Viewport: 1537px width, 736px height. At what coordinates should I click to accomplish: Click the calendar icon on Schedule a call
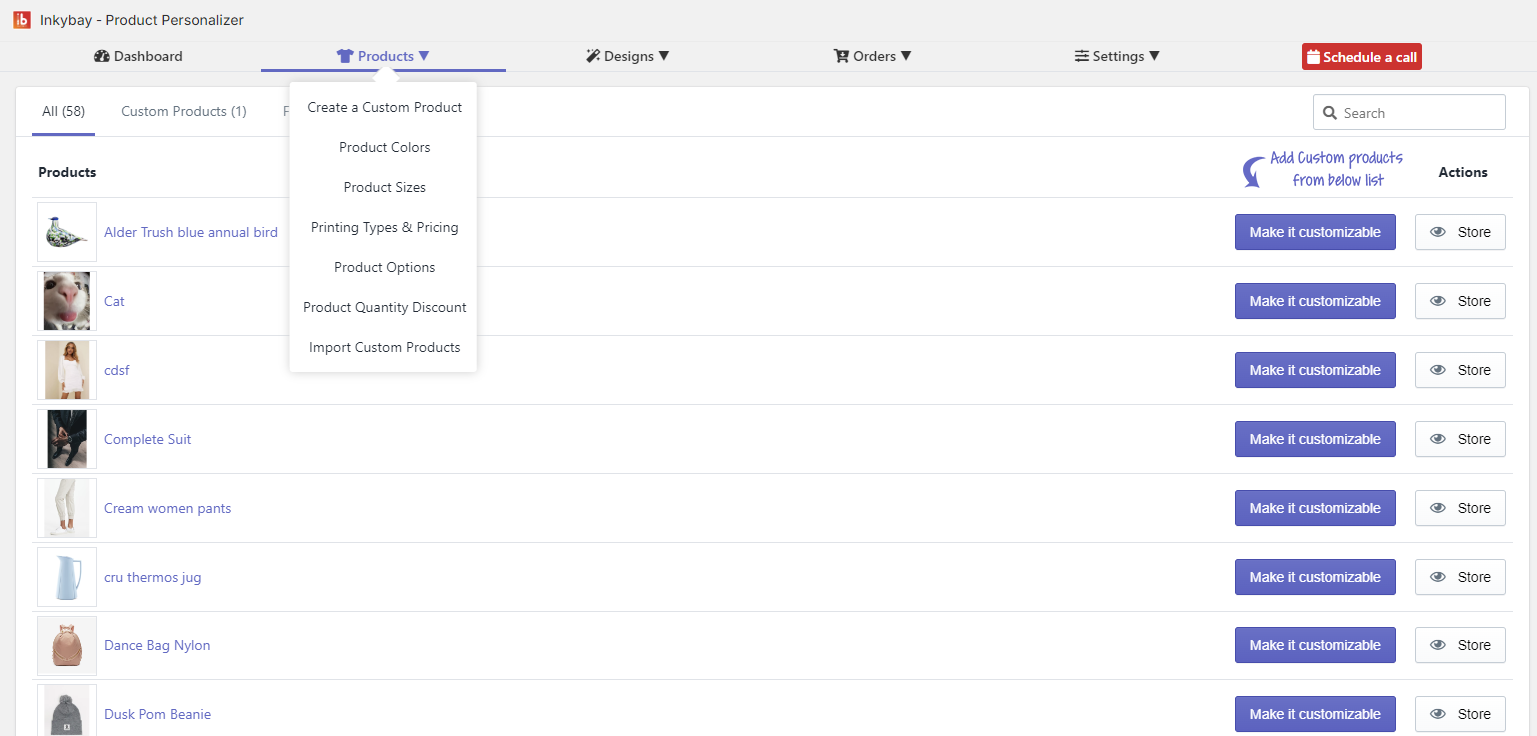pyautogui.click(x=1313, y=57)
